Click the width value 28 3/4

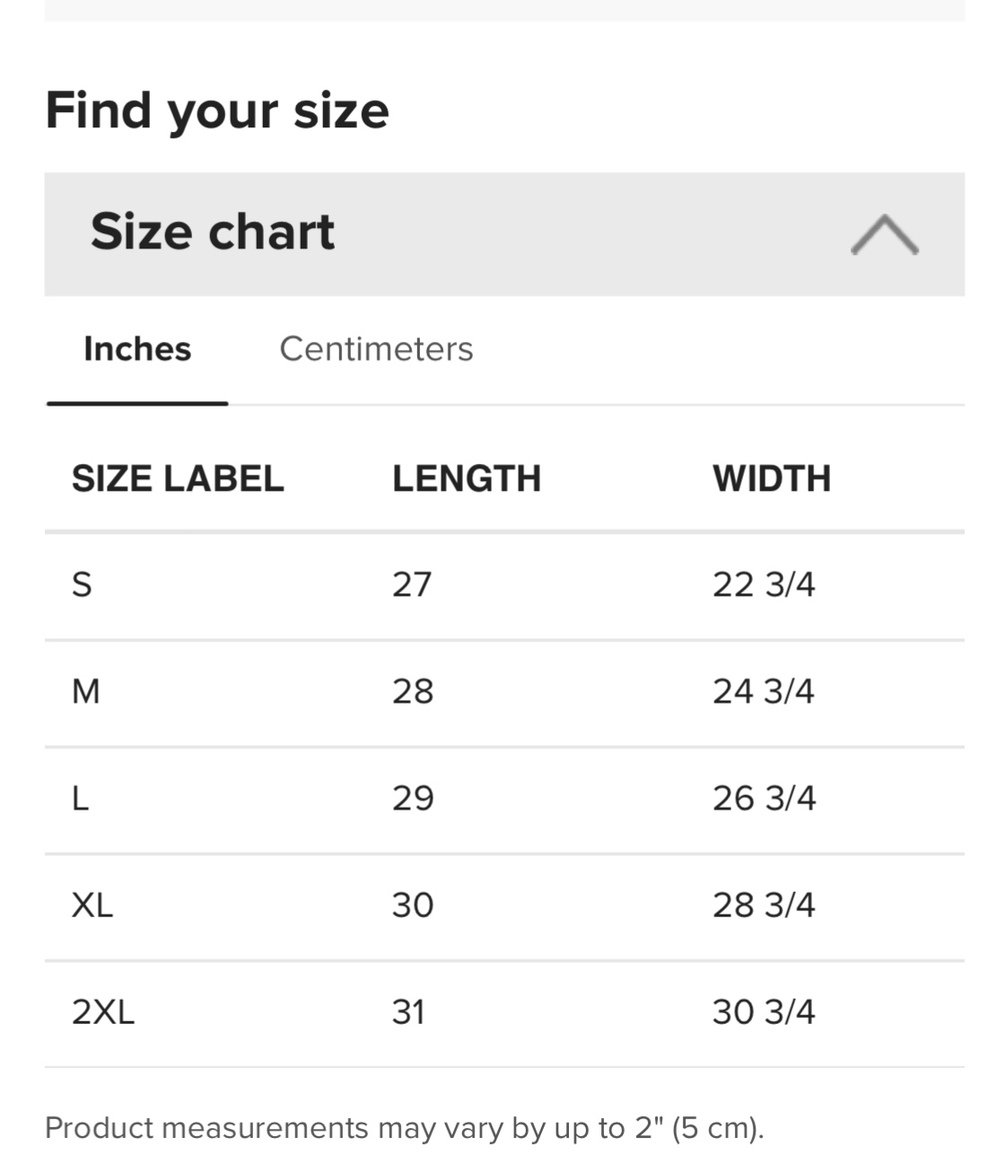764,905
